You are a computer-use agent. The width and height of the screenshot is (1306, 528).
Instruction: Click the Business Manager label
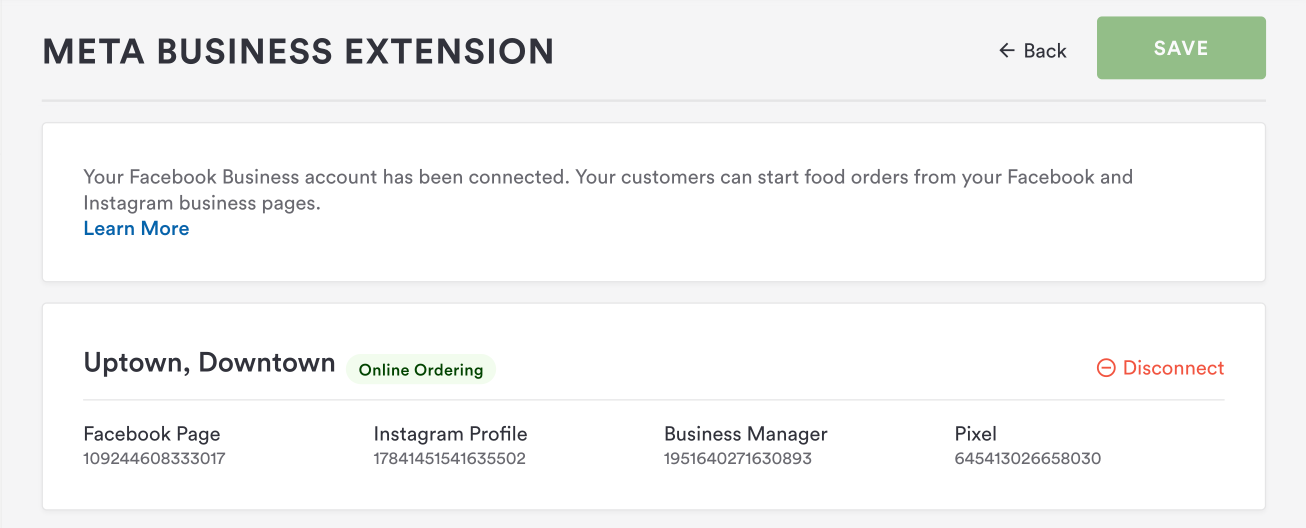pyautogui.click(x=746, y=434)
